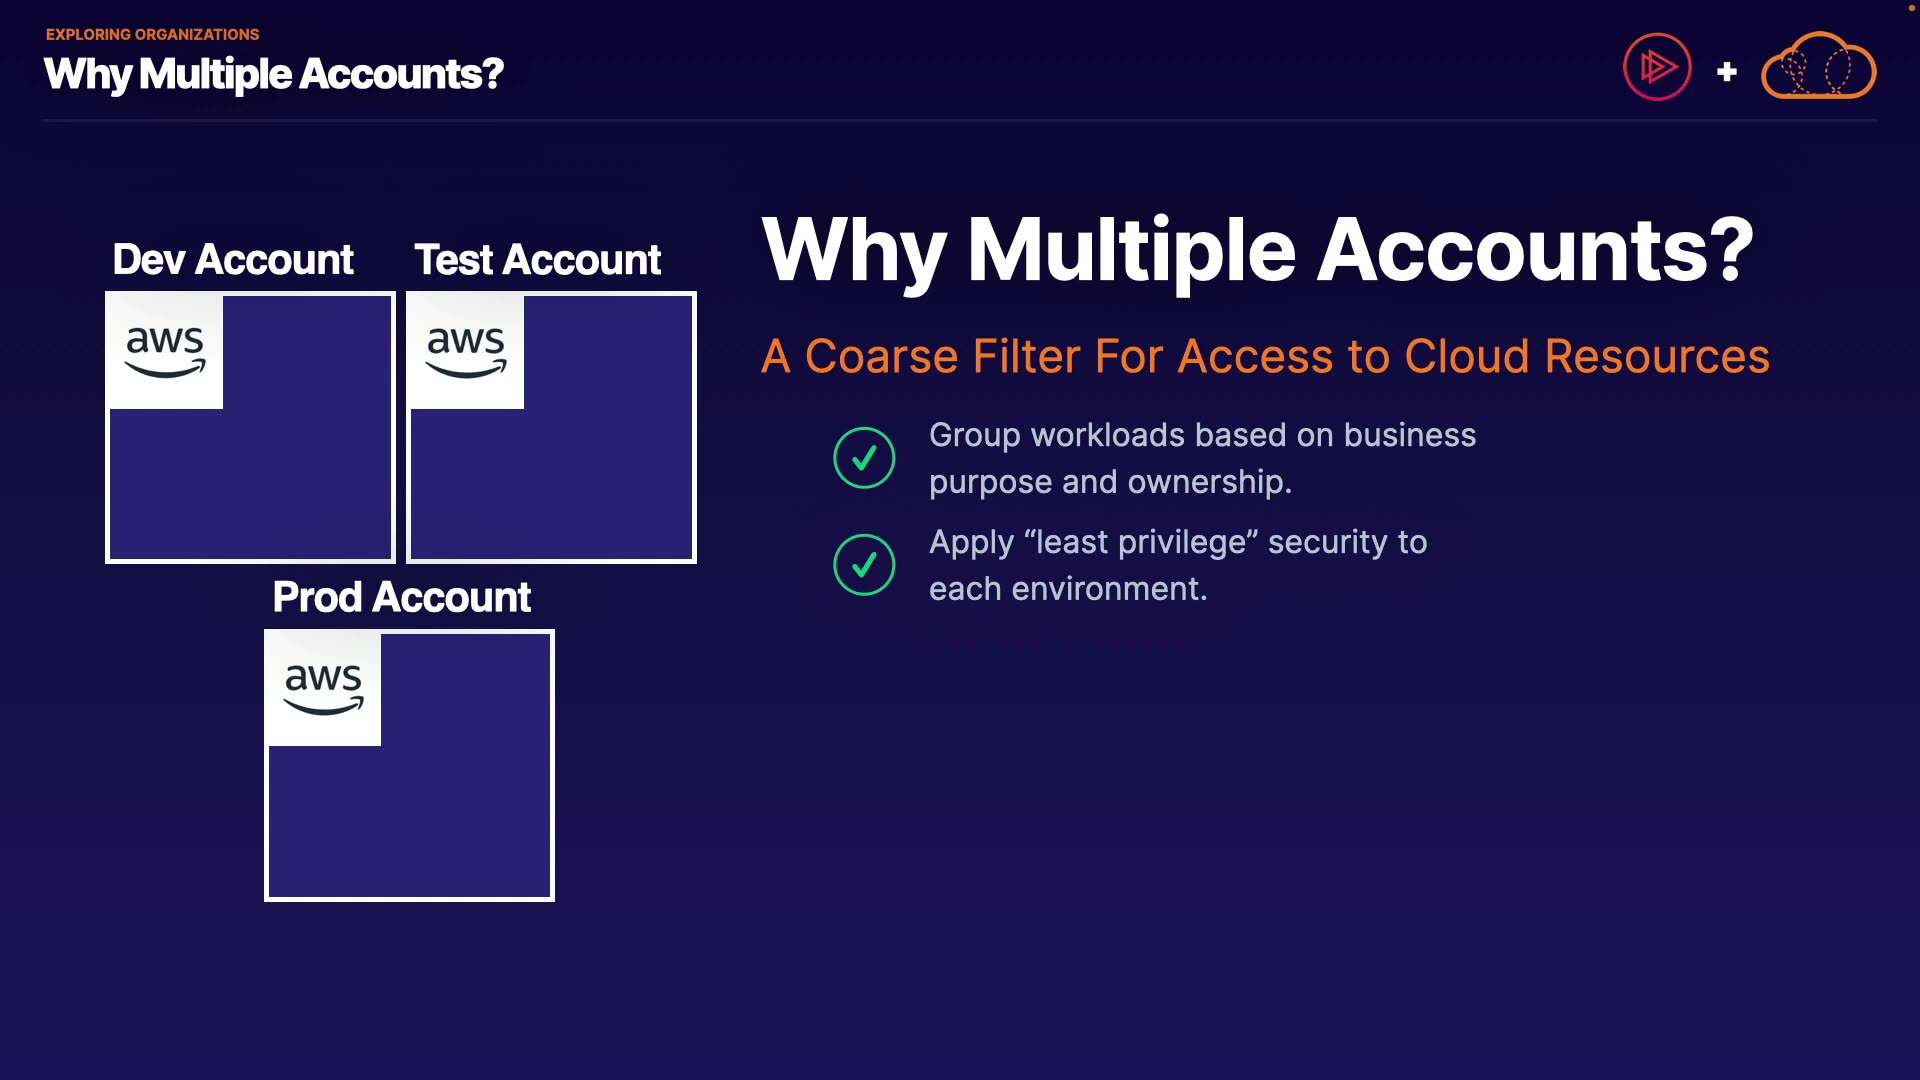
Task: Click the Test Account label
Action: point(537,260)
